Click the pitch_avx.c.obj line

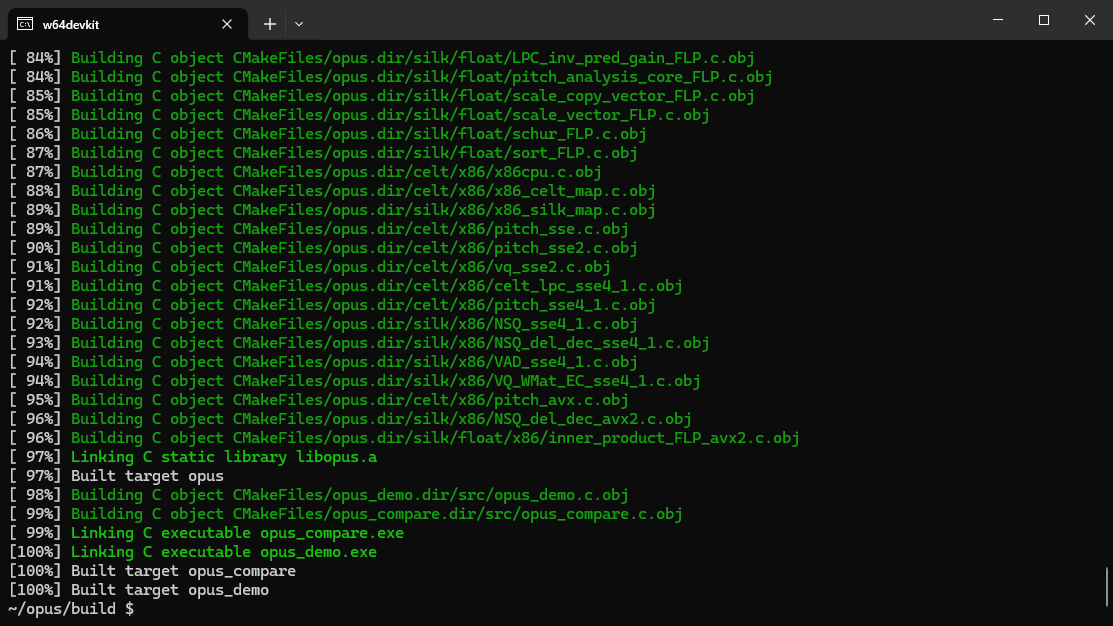[319, 400]
